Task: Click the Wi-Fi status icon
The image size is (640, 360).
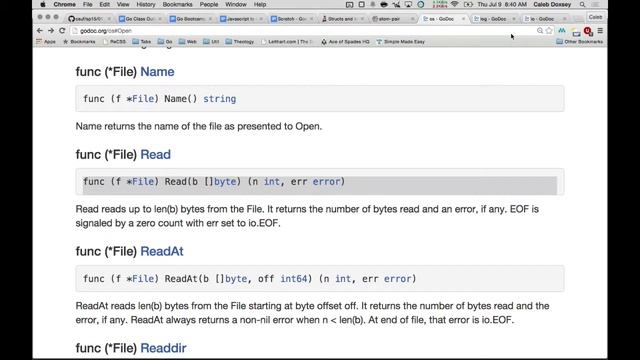Action: [x=455, y=4]
